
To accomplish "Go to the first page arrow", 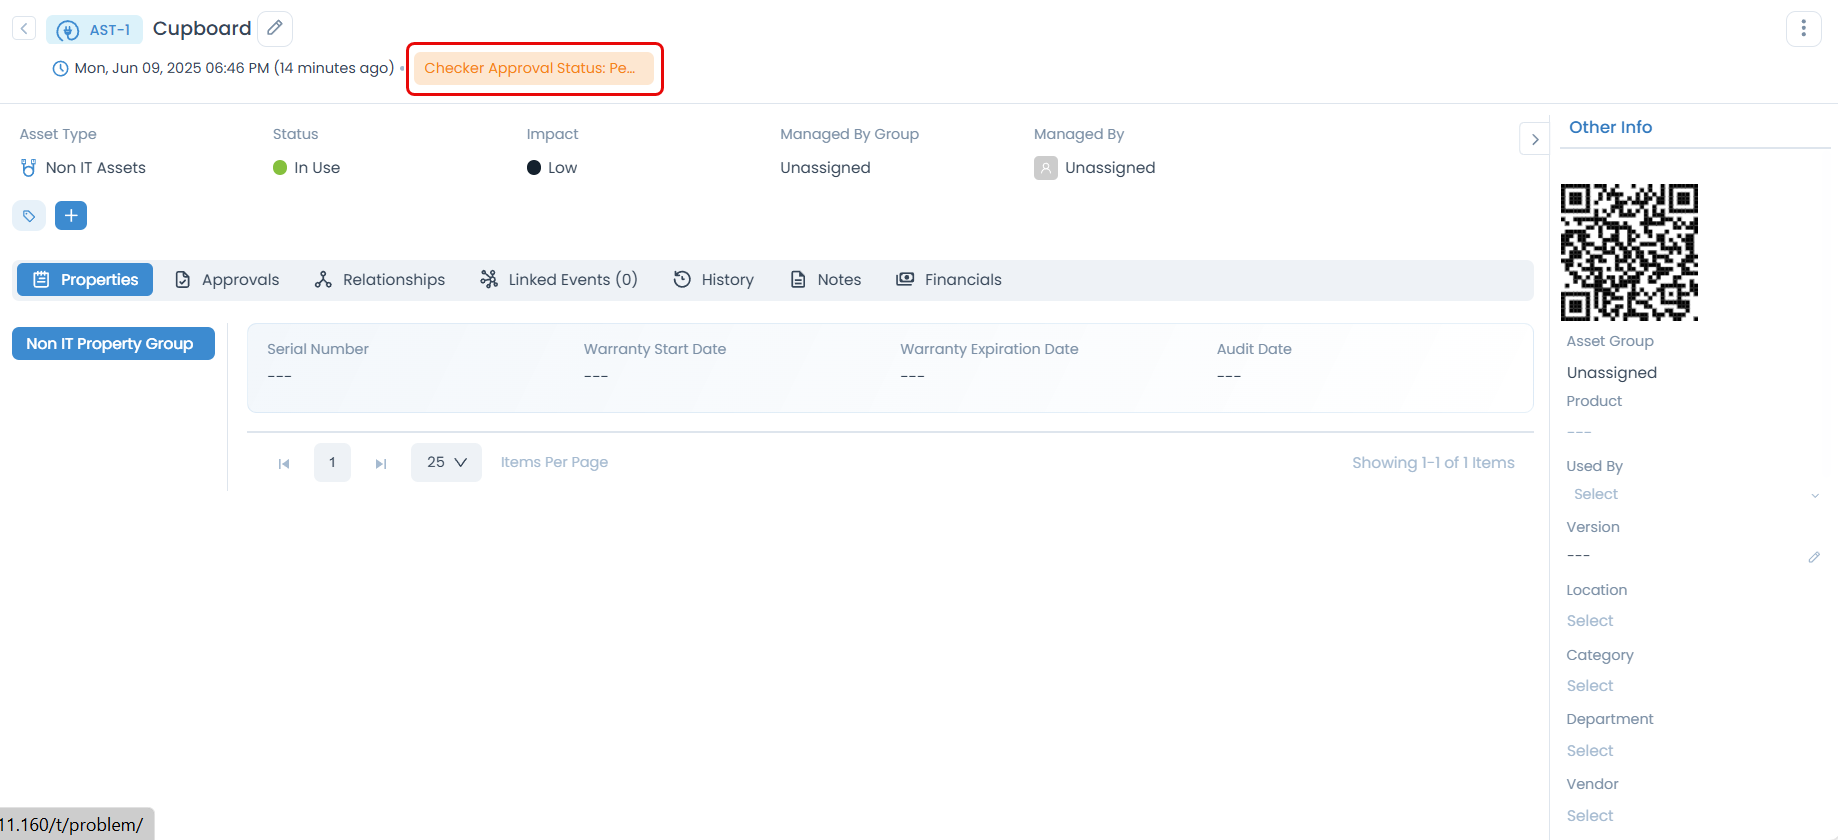I will click(x=284, y=463).
